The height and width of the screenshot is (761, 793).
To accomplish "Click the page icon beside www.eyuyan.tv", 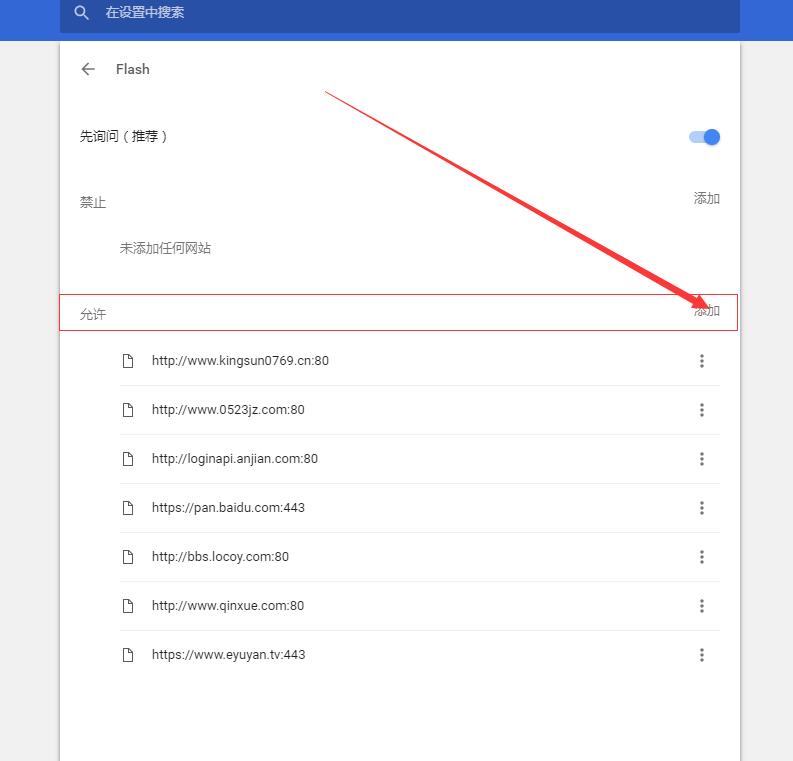I will (x=128, y=655).
